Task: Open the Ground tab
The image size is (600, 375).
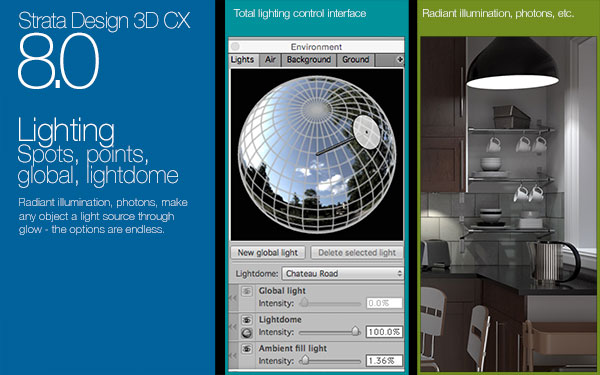Action: point(355,60)
